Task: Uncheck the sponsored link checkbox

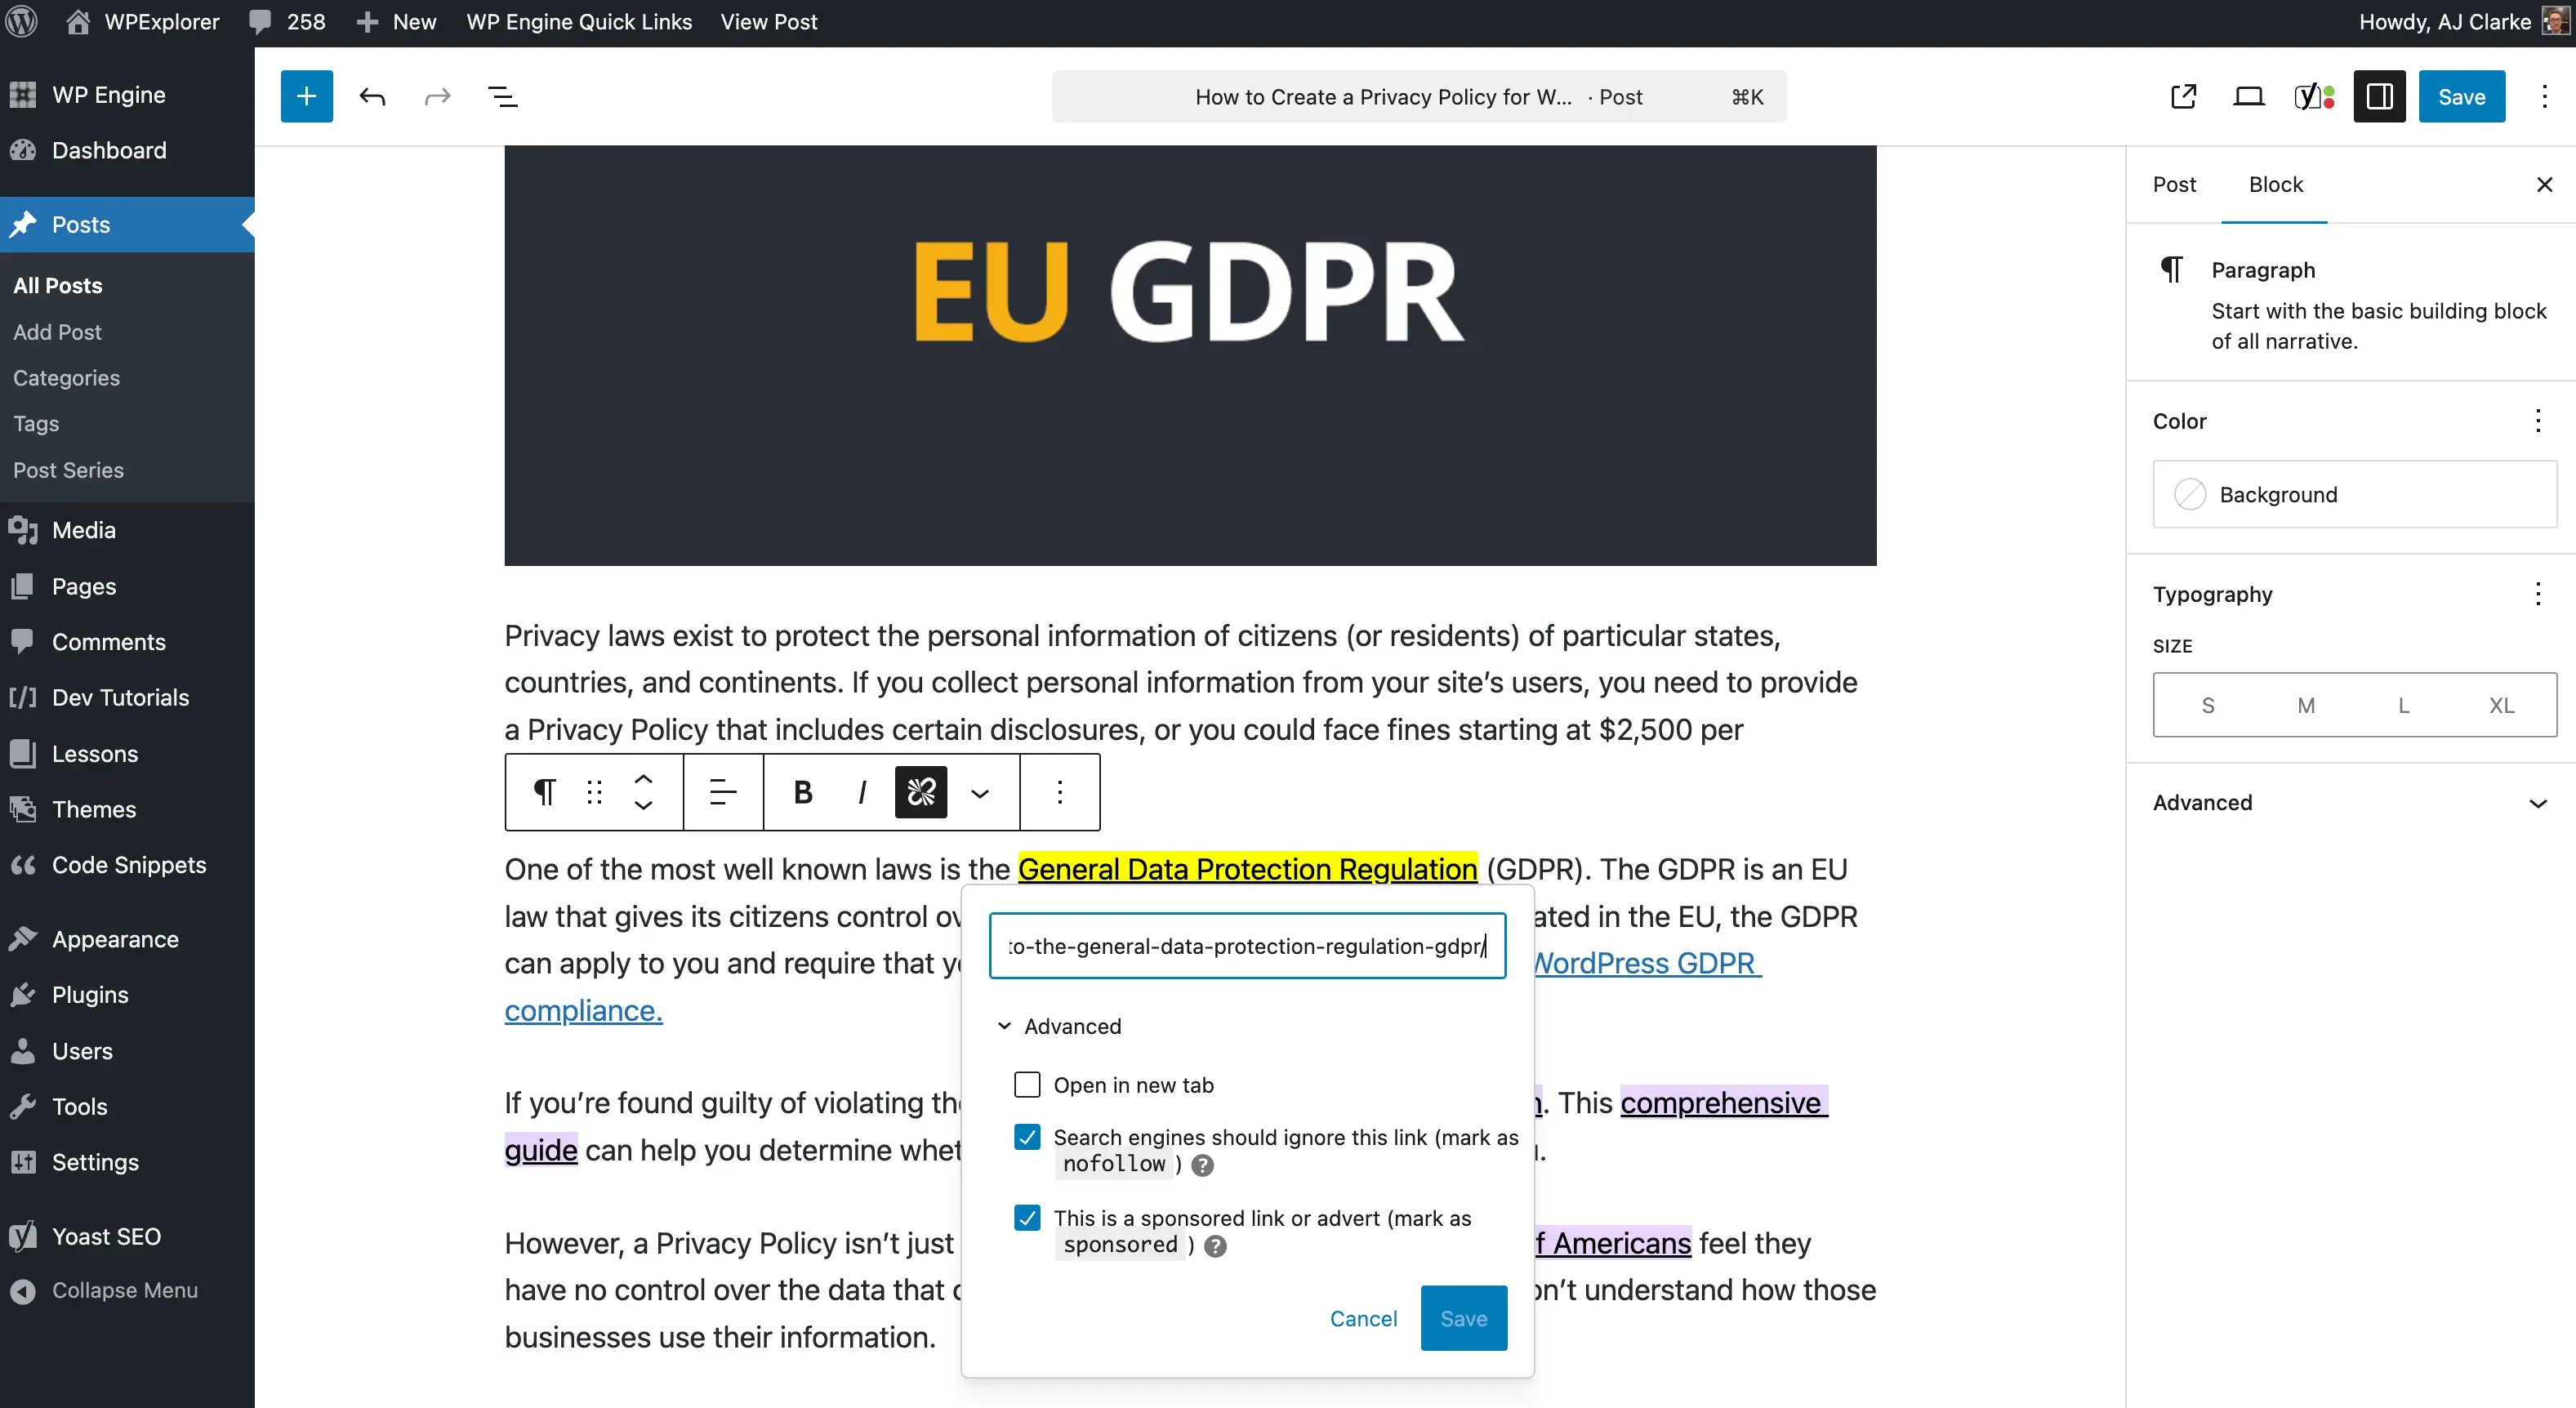Action: 1027,1218
